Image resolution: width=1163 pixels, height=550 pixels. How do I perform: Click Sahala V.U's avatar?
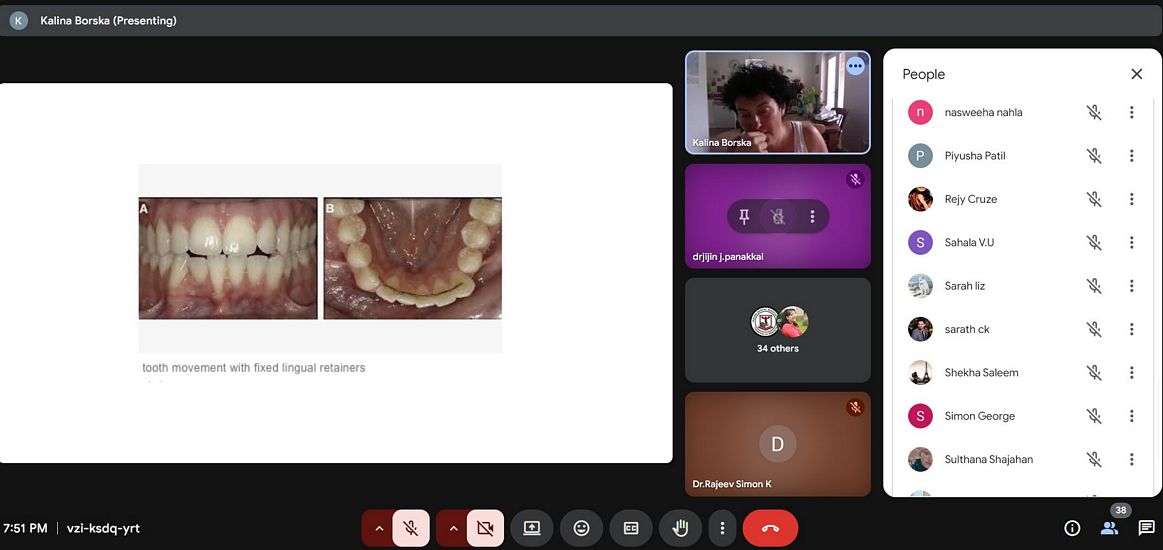[920, 242]
